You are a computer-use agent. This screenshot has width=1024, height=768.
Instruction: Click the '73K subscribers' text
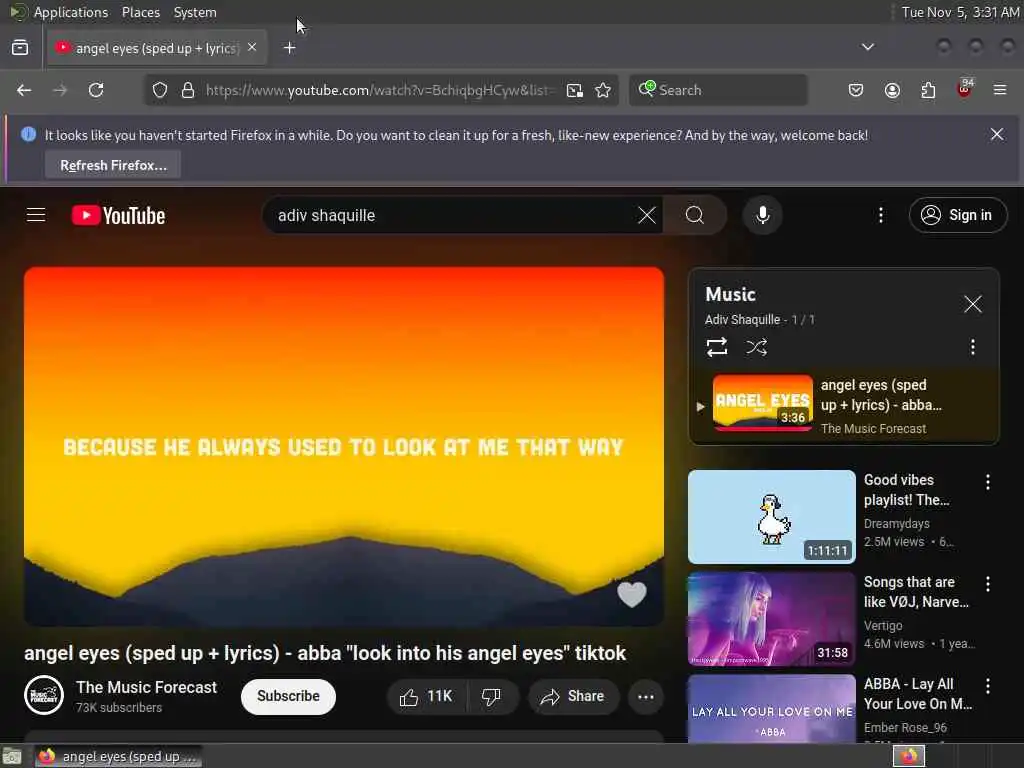(119, 707)
